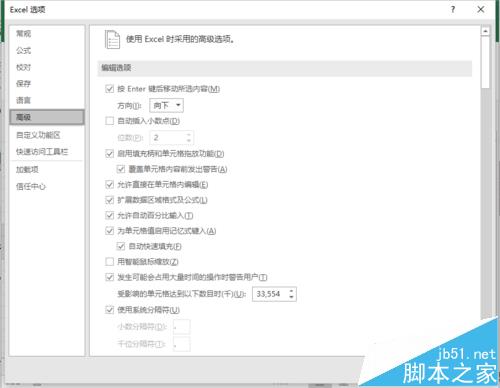Uncheck 使用系统分隔符 checkbox
The image size is (500, 388).
click(109, 310)
